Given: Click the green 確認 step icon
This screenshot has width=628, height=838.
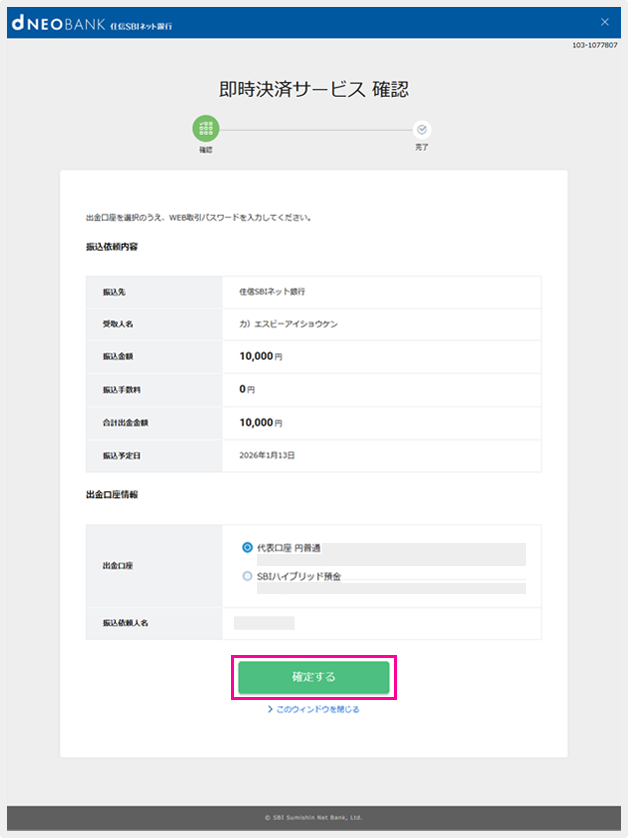Looking at the screenshot, I should 206,129.
